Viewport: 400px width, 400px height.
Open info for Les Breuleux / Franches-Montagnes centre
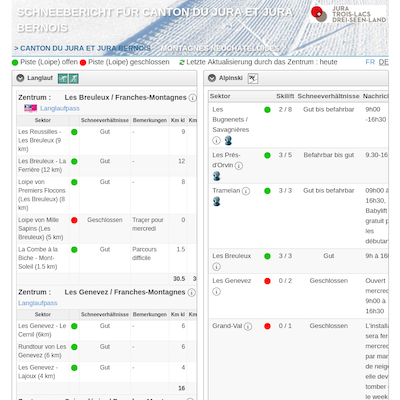(193, 98)
